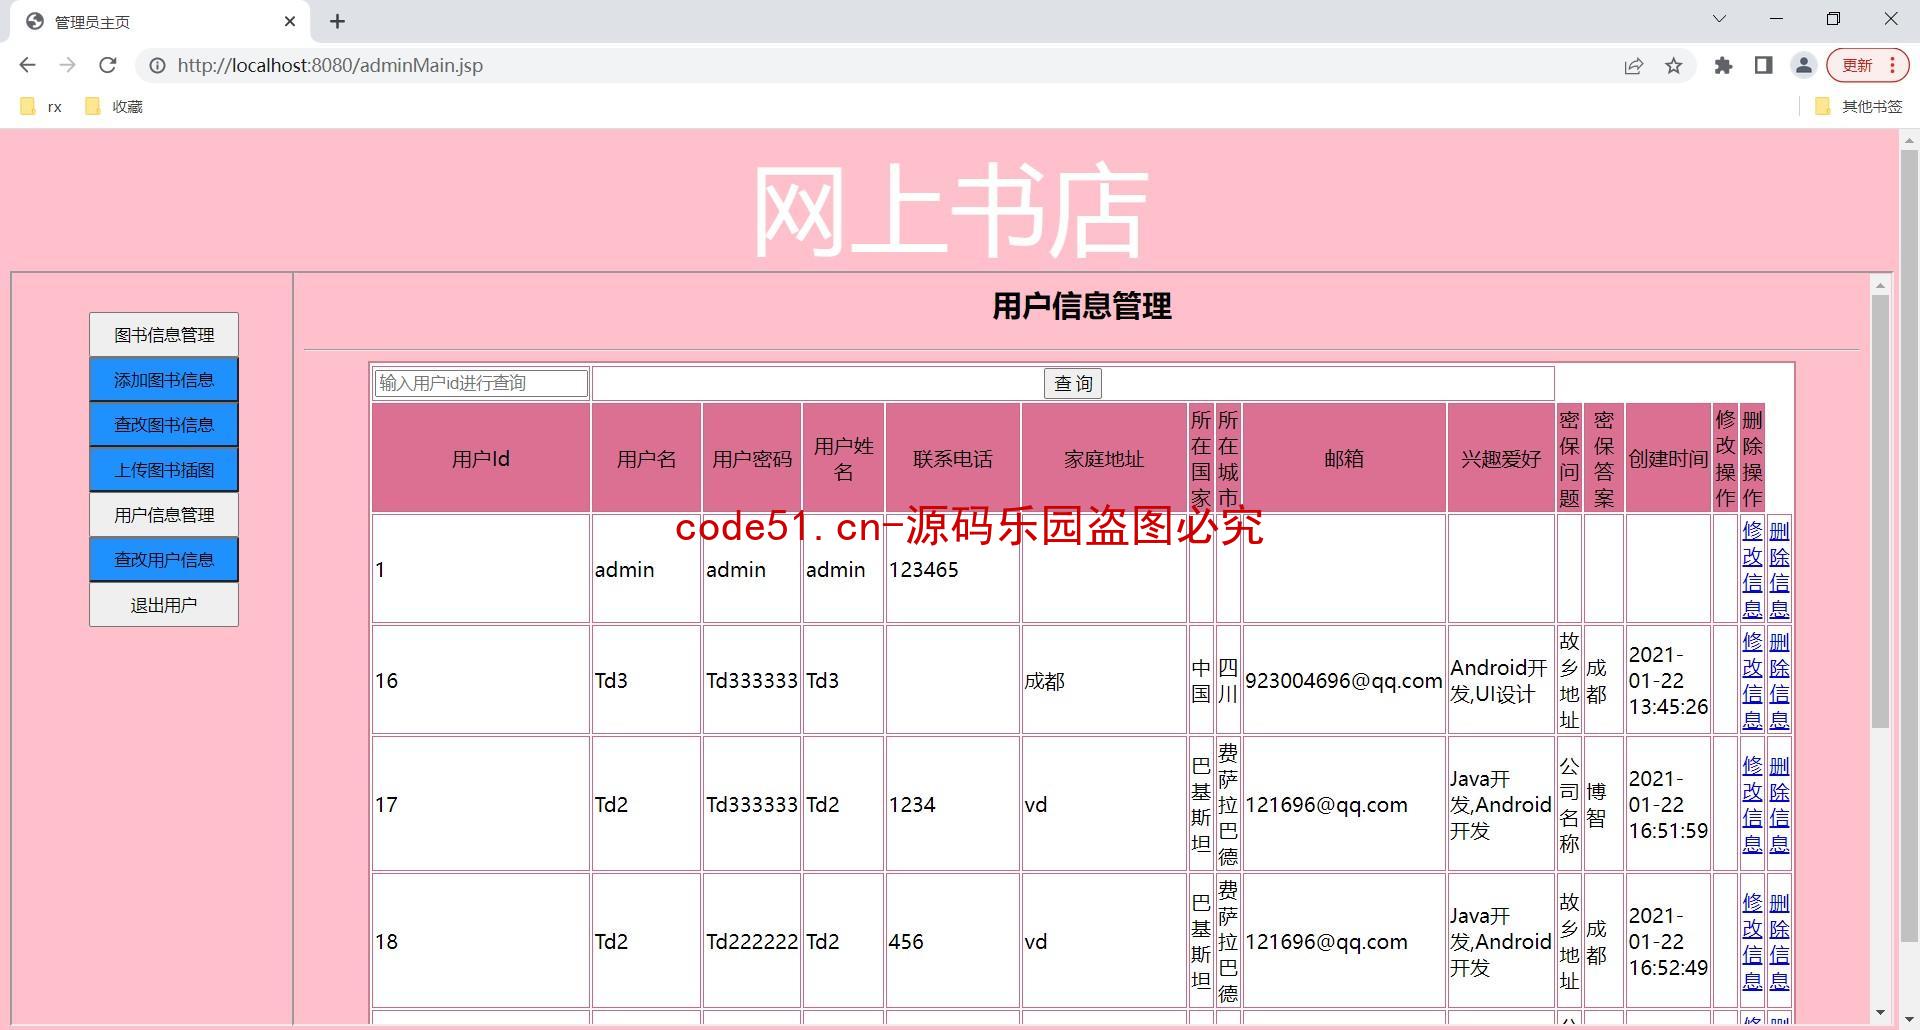Click the 查询 search button
The height and width of the screenshot is (1030, 1920).
(x=1073, y=383)
